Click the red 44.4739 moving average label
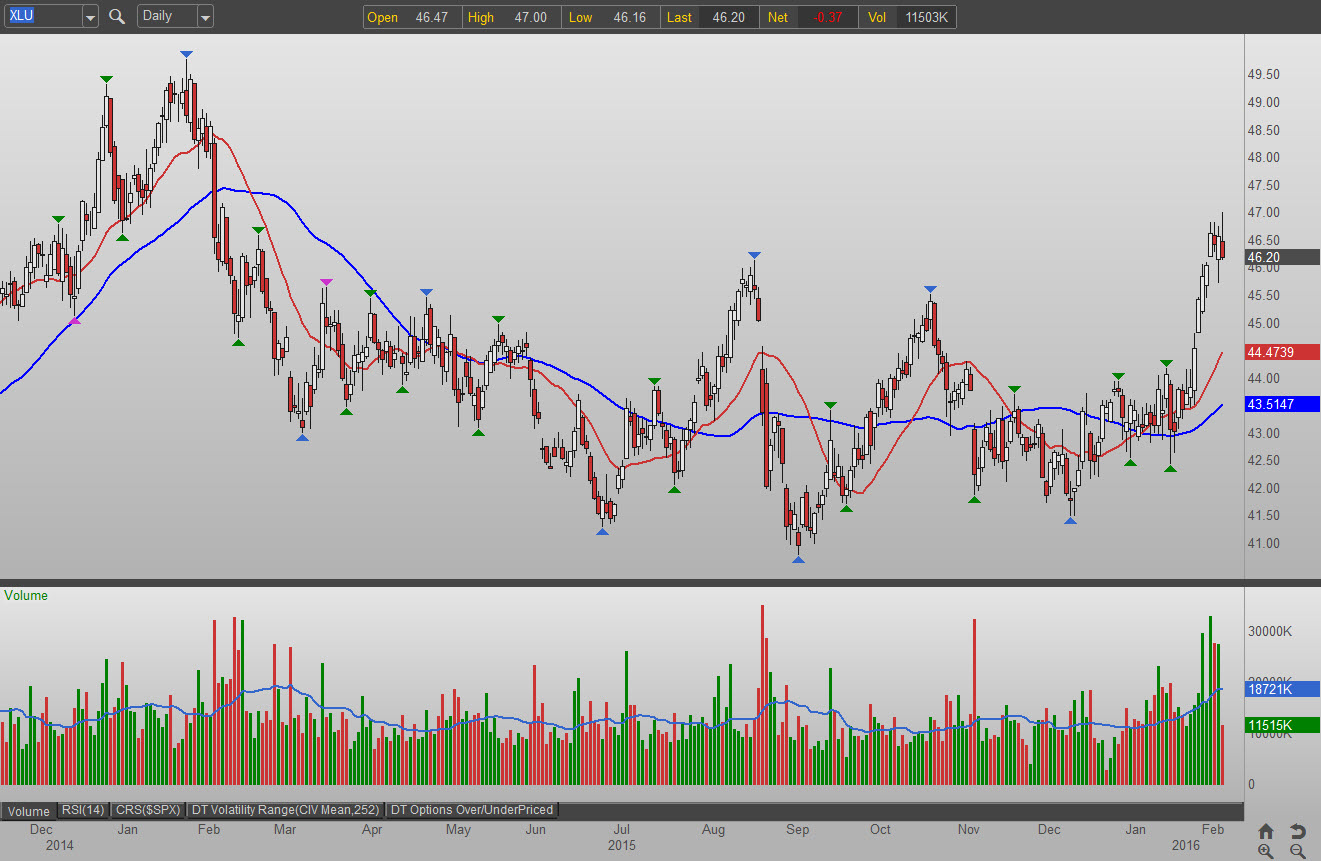Image resolution: width=1321 pixels, height=861 pixels. [1281, 352]
